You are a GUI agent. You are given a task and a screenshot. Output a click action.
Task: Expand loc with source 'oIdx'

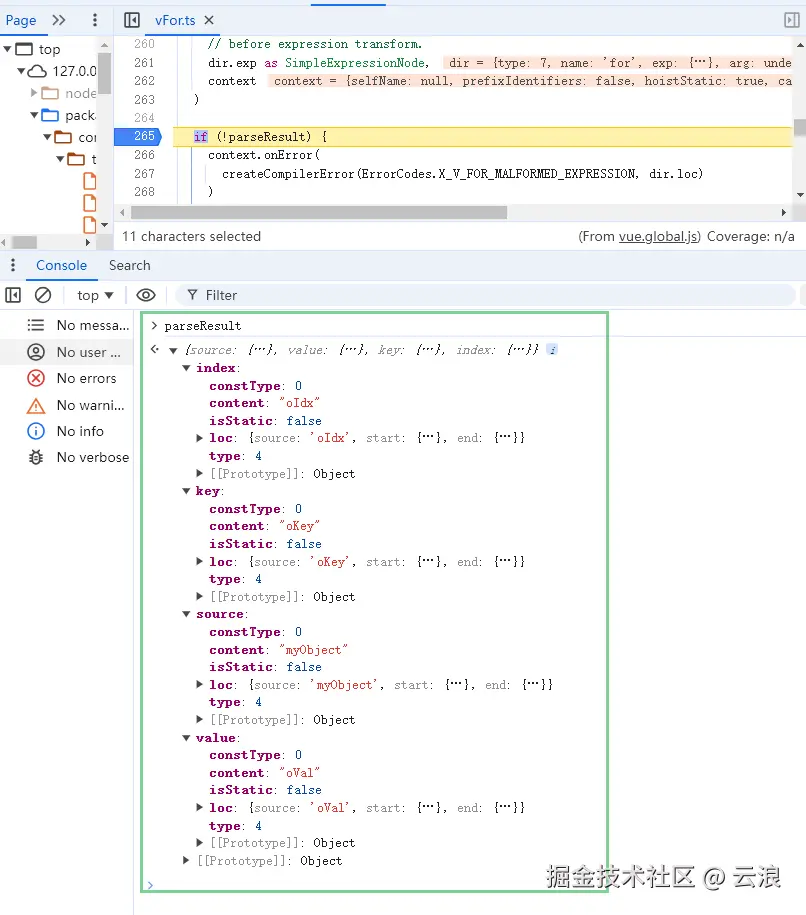click(200, 438)
